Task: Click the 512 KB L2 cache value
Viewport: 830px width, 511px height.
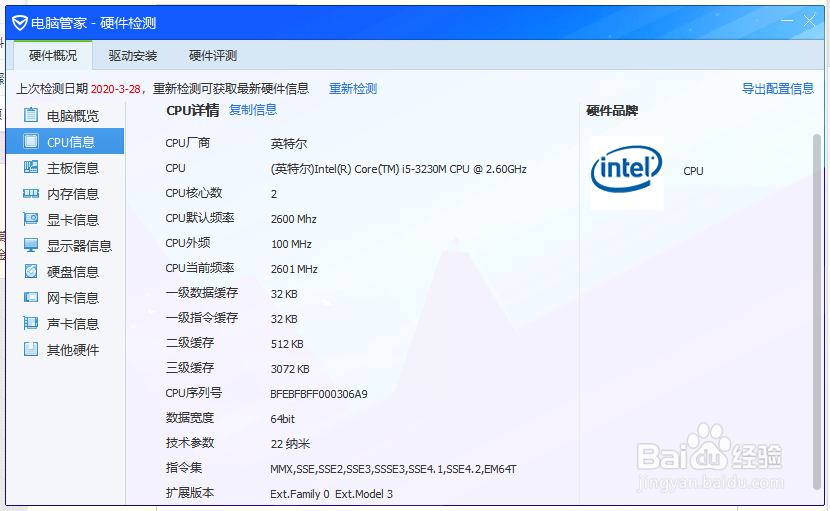Action: [x=287, y=344]
